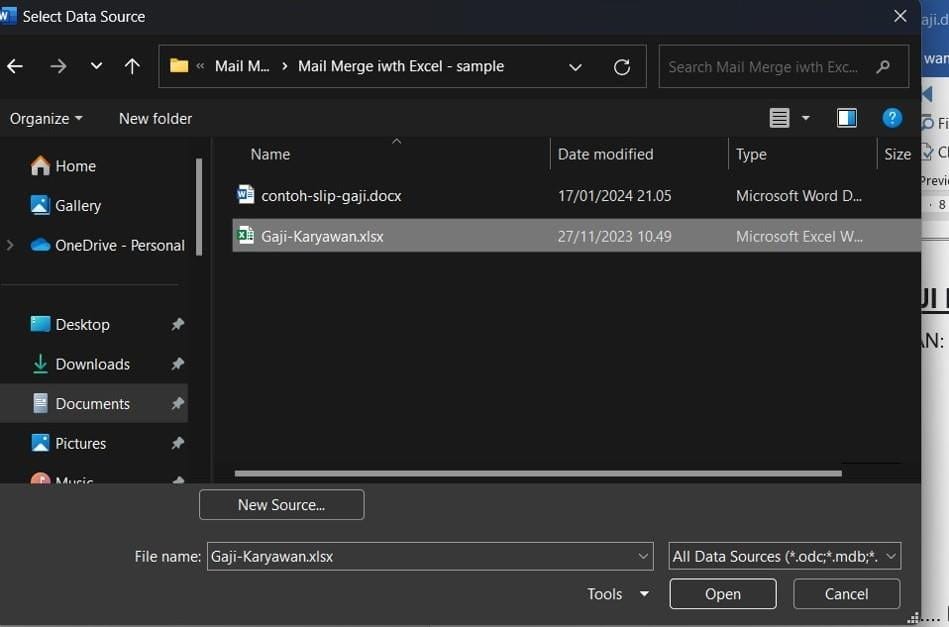This screenshot has height=627, width=949.
Task: Click the horizontal scrollbar in file list
Action: tap(538, 473)
